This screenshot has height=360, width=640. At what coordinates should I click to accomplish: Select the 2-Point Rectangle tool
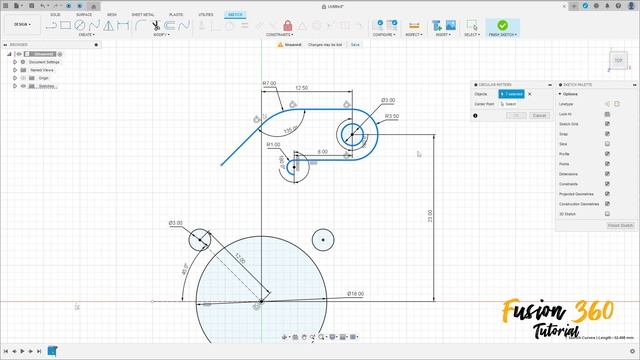point(65,25)
